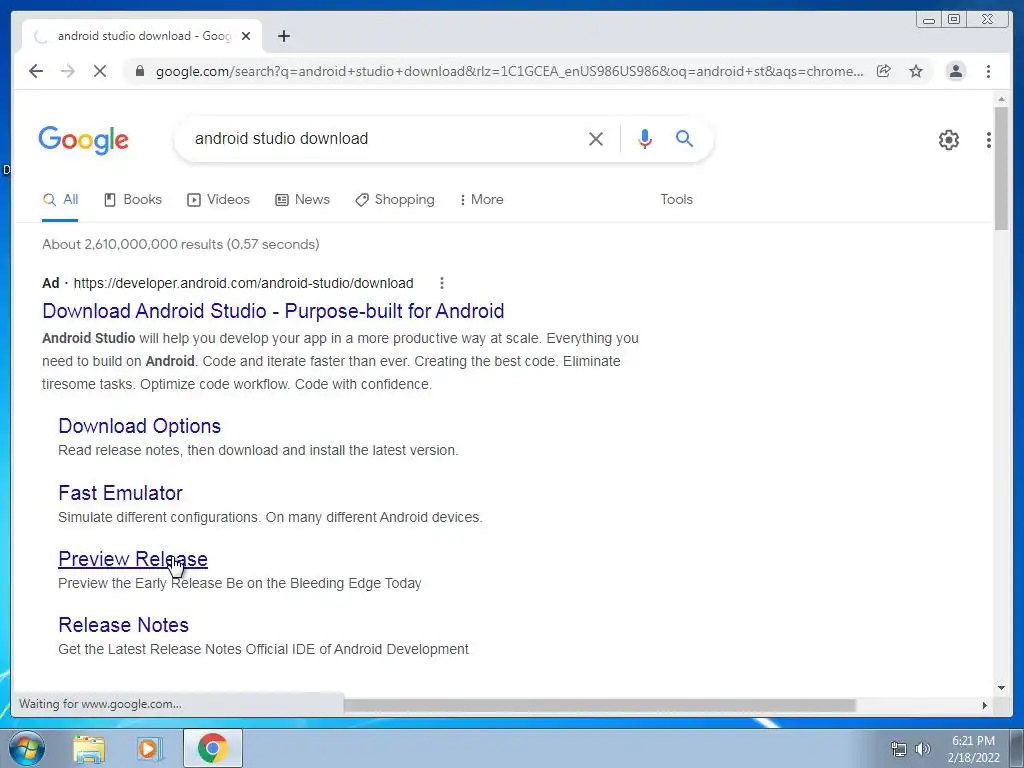Launch Windows Media Player from taskbar

(x=150, y=749)
